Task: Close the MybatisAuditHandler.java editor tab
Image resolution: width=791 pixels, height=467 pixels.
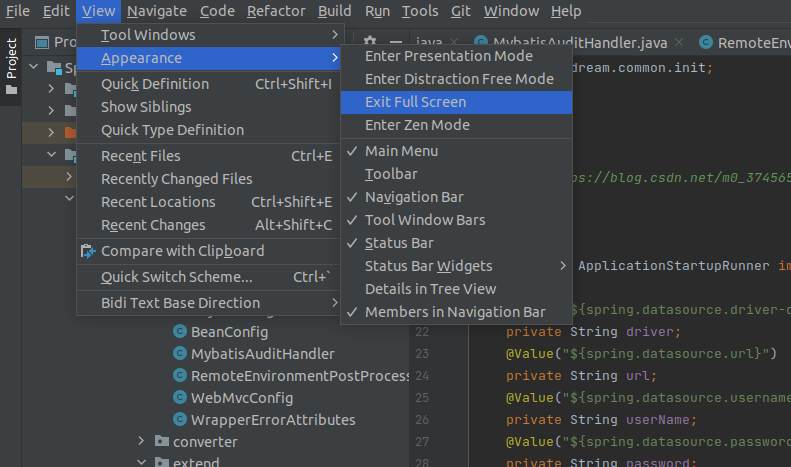Action: 680,42
